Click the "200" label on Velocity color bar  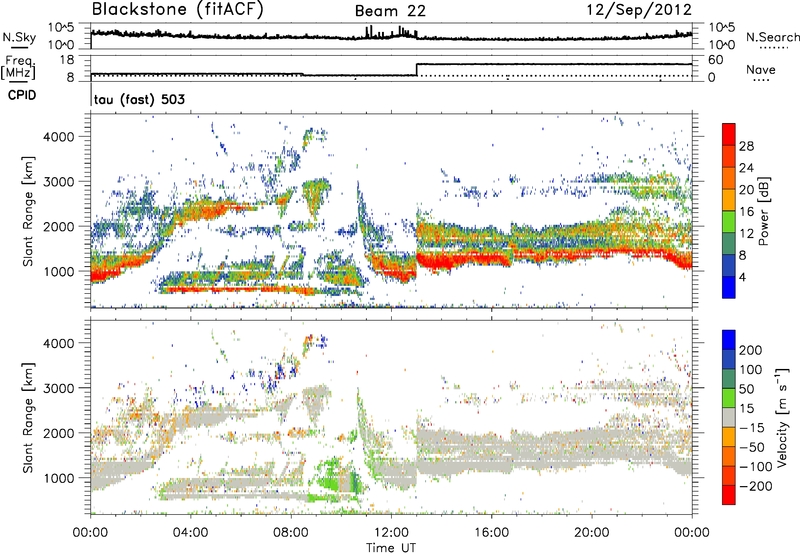(x=751, y=350)
